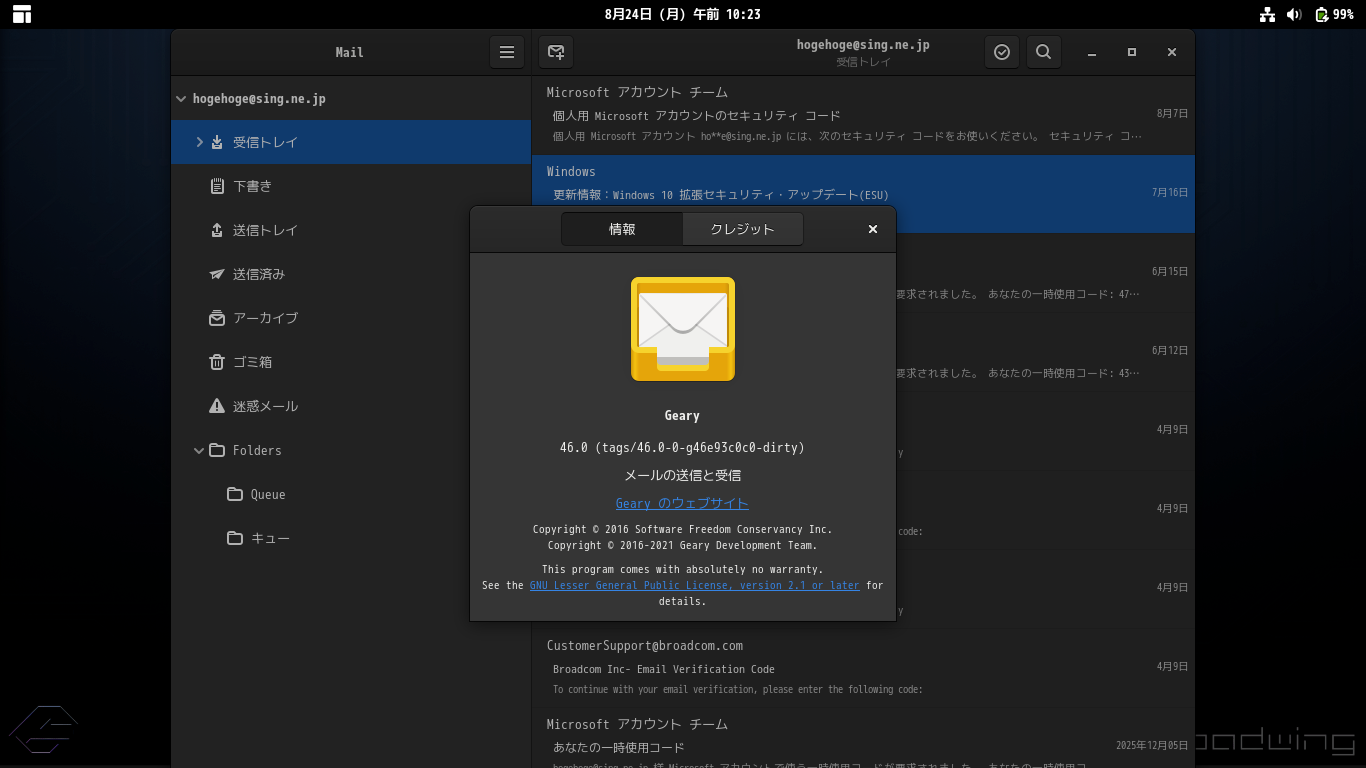Screen dimensions: 1366x768
Task: Maximize the Geary main window
Action: [1132, 52]
